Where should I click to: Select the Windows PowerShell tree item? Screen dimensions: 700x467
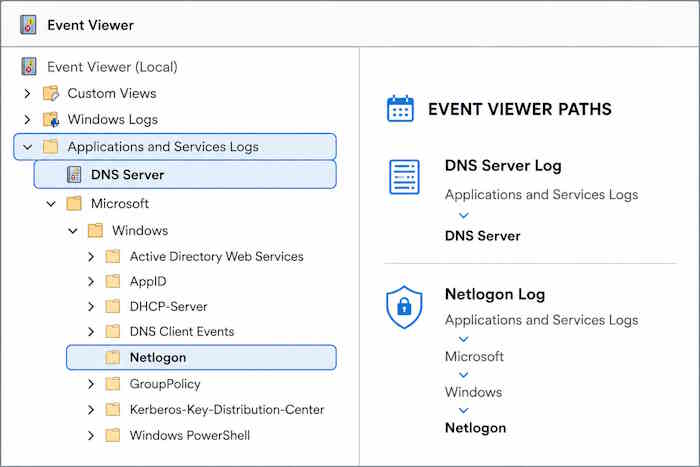(x=190, y=435)
